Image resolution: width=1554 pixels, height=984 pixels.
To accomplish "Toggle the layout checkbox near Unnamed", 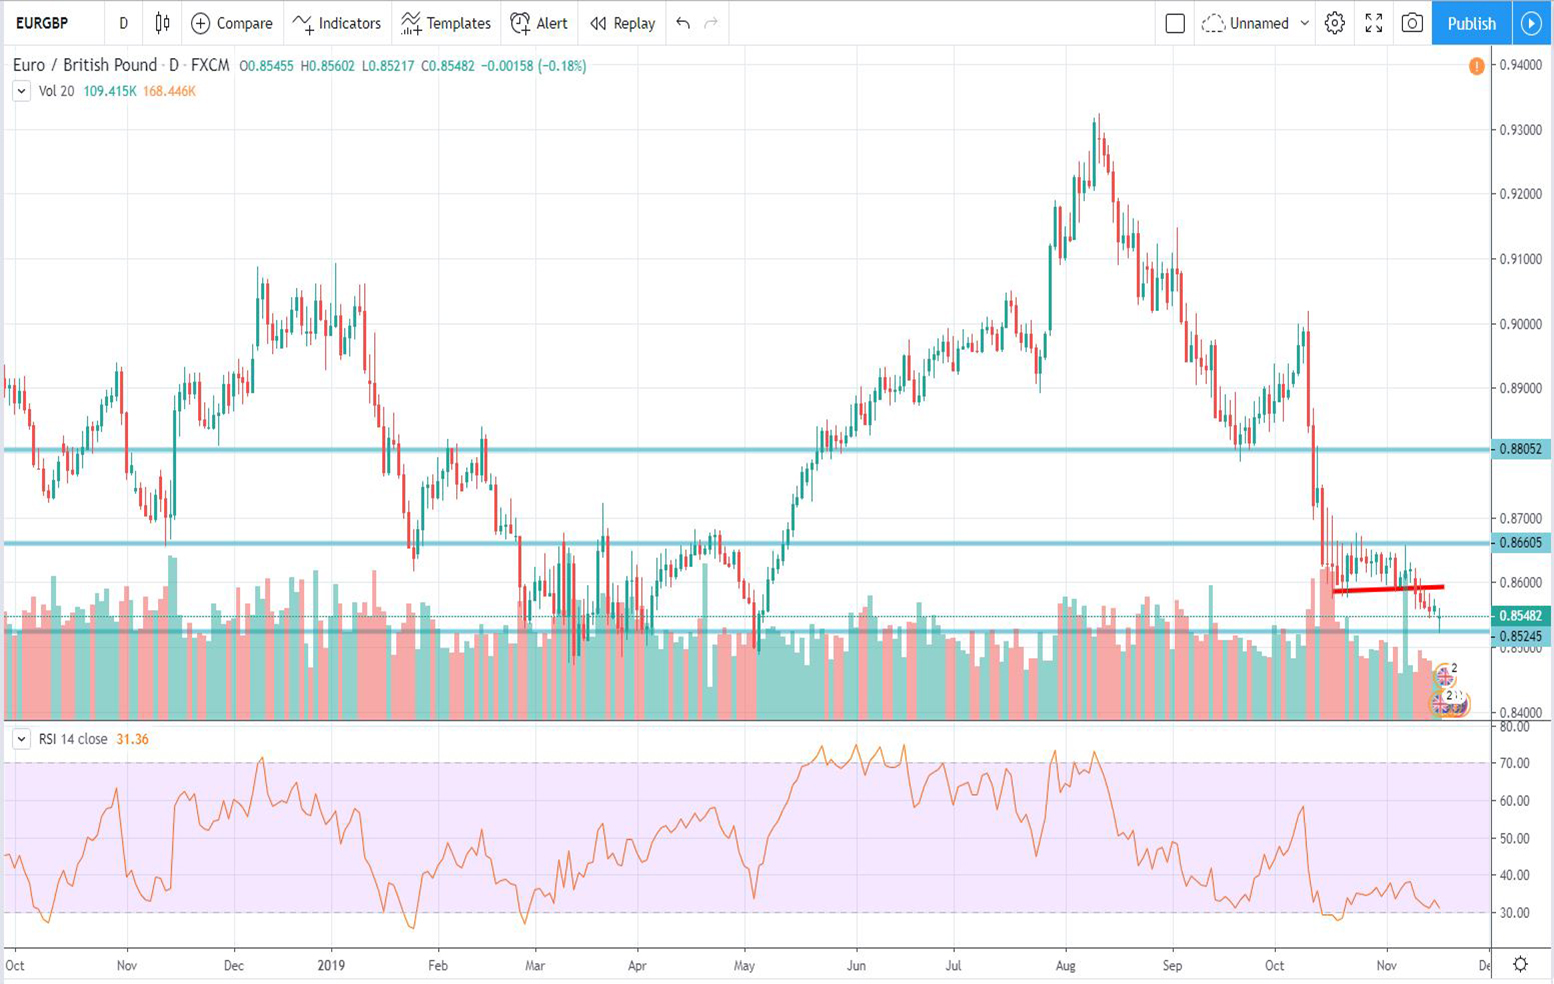I will pos(1175,23).
